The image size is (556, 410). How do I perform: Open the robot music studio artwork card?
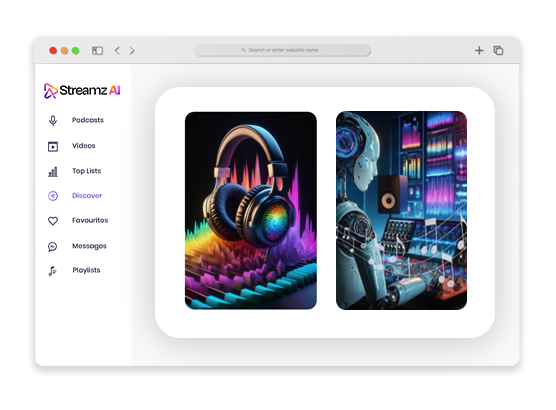pos(401,210)
